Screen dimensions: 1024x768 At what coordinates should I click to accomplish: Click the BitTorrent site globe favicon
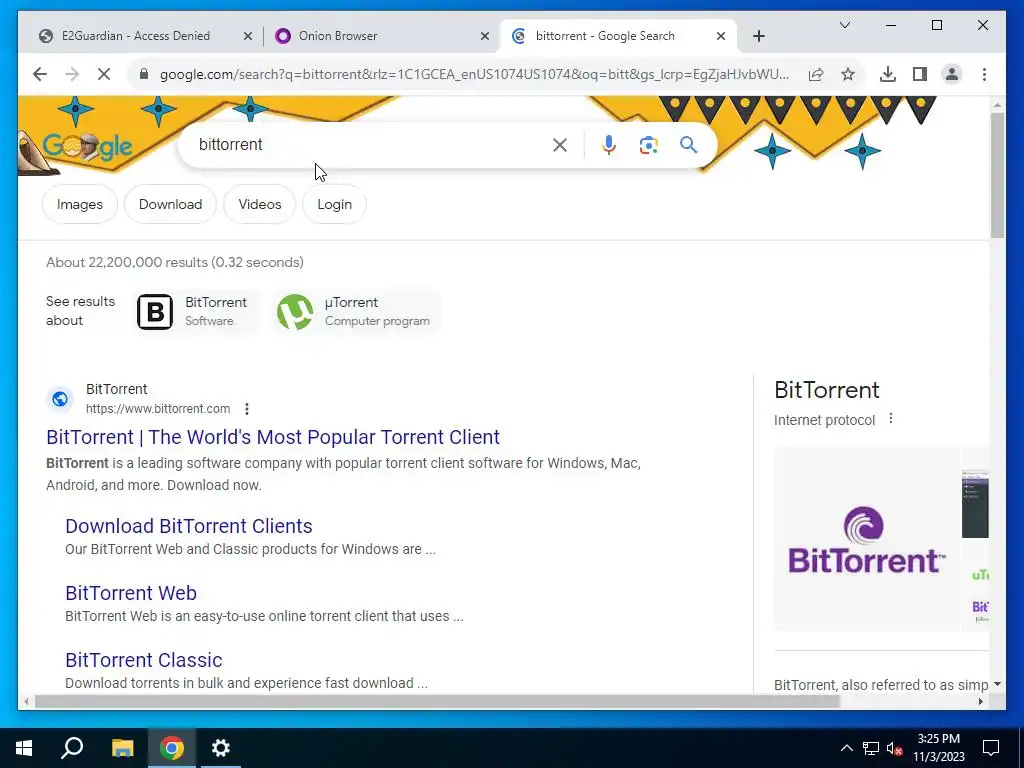click(59, 398)
